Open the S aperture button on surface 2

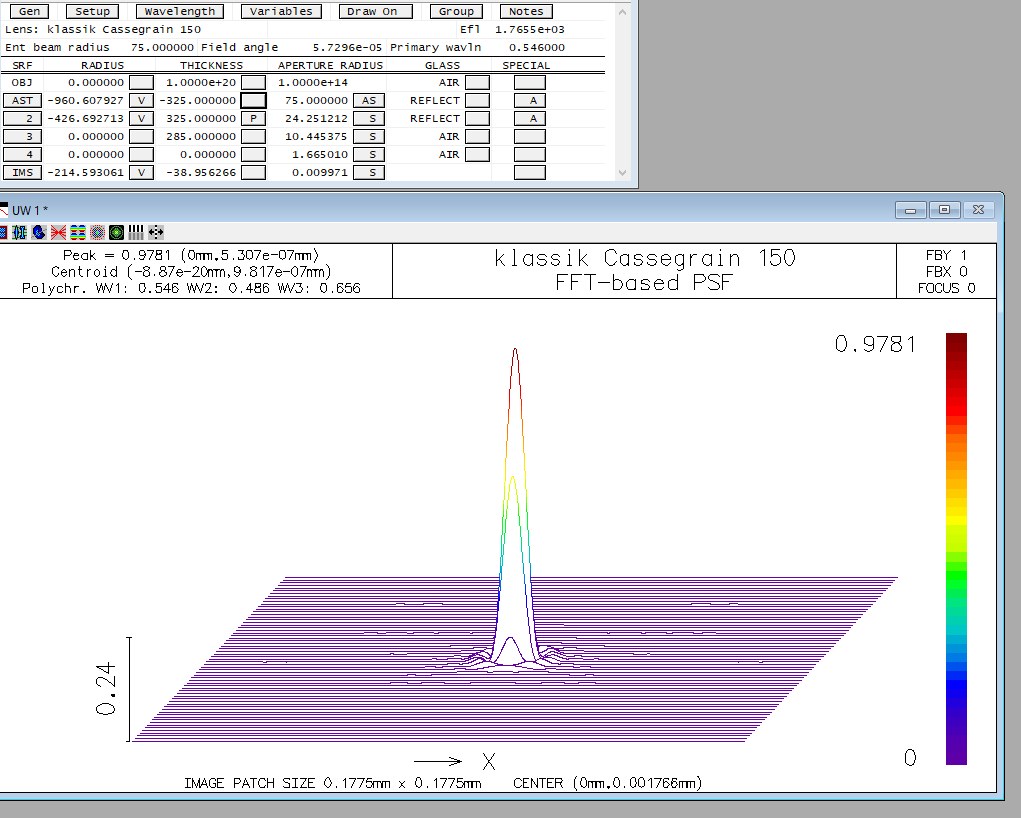click(369, 119)
